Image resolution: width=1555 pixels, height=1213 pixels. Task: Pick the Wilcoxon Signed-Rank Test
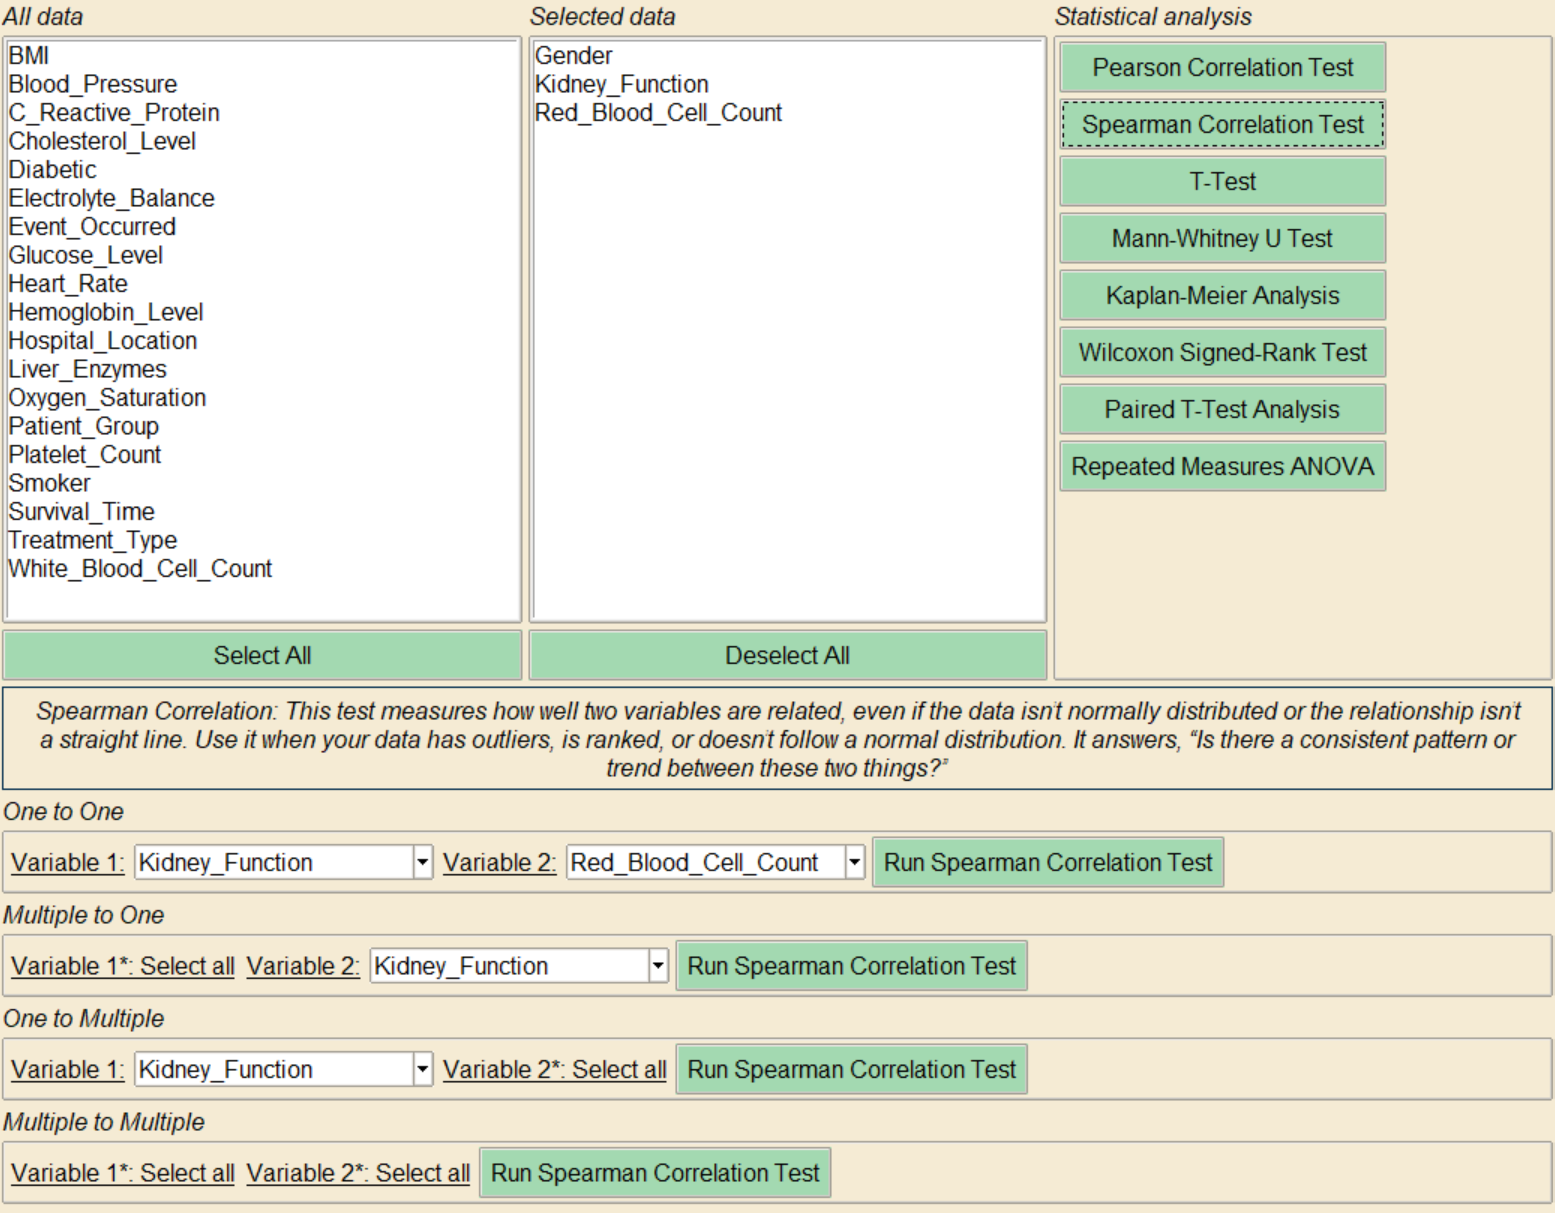pos(1222,352)
